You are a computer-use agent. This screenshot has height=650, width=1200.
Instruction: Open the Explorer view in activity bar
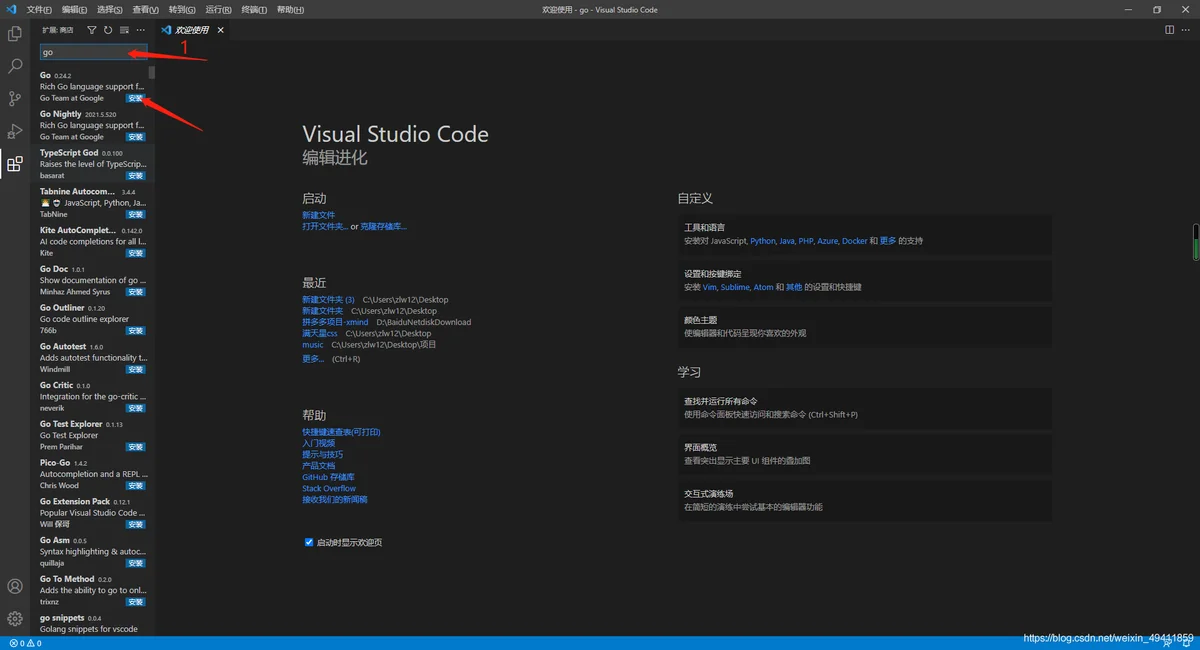pyautogui.click(x=15, y=34)
